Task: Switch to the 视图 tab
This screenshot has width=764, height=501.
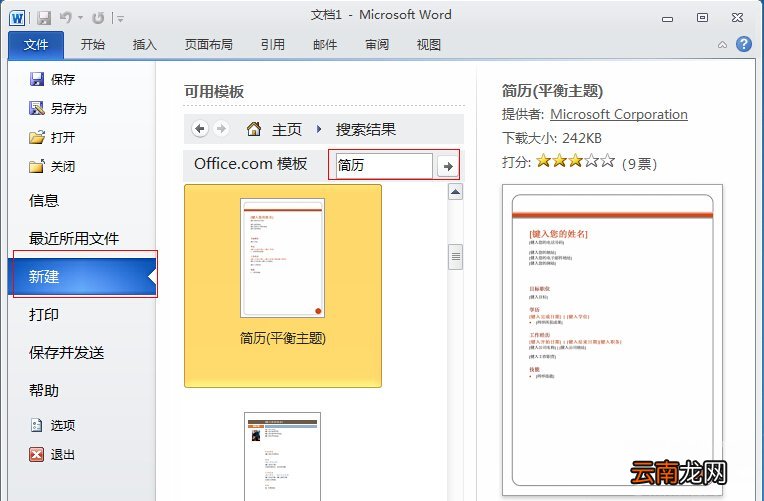Action: 428,45
